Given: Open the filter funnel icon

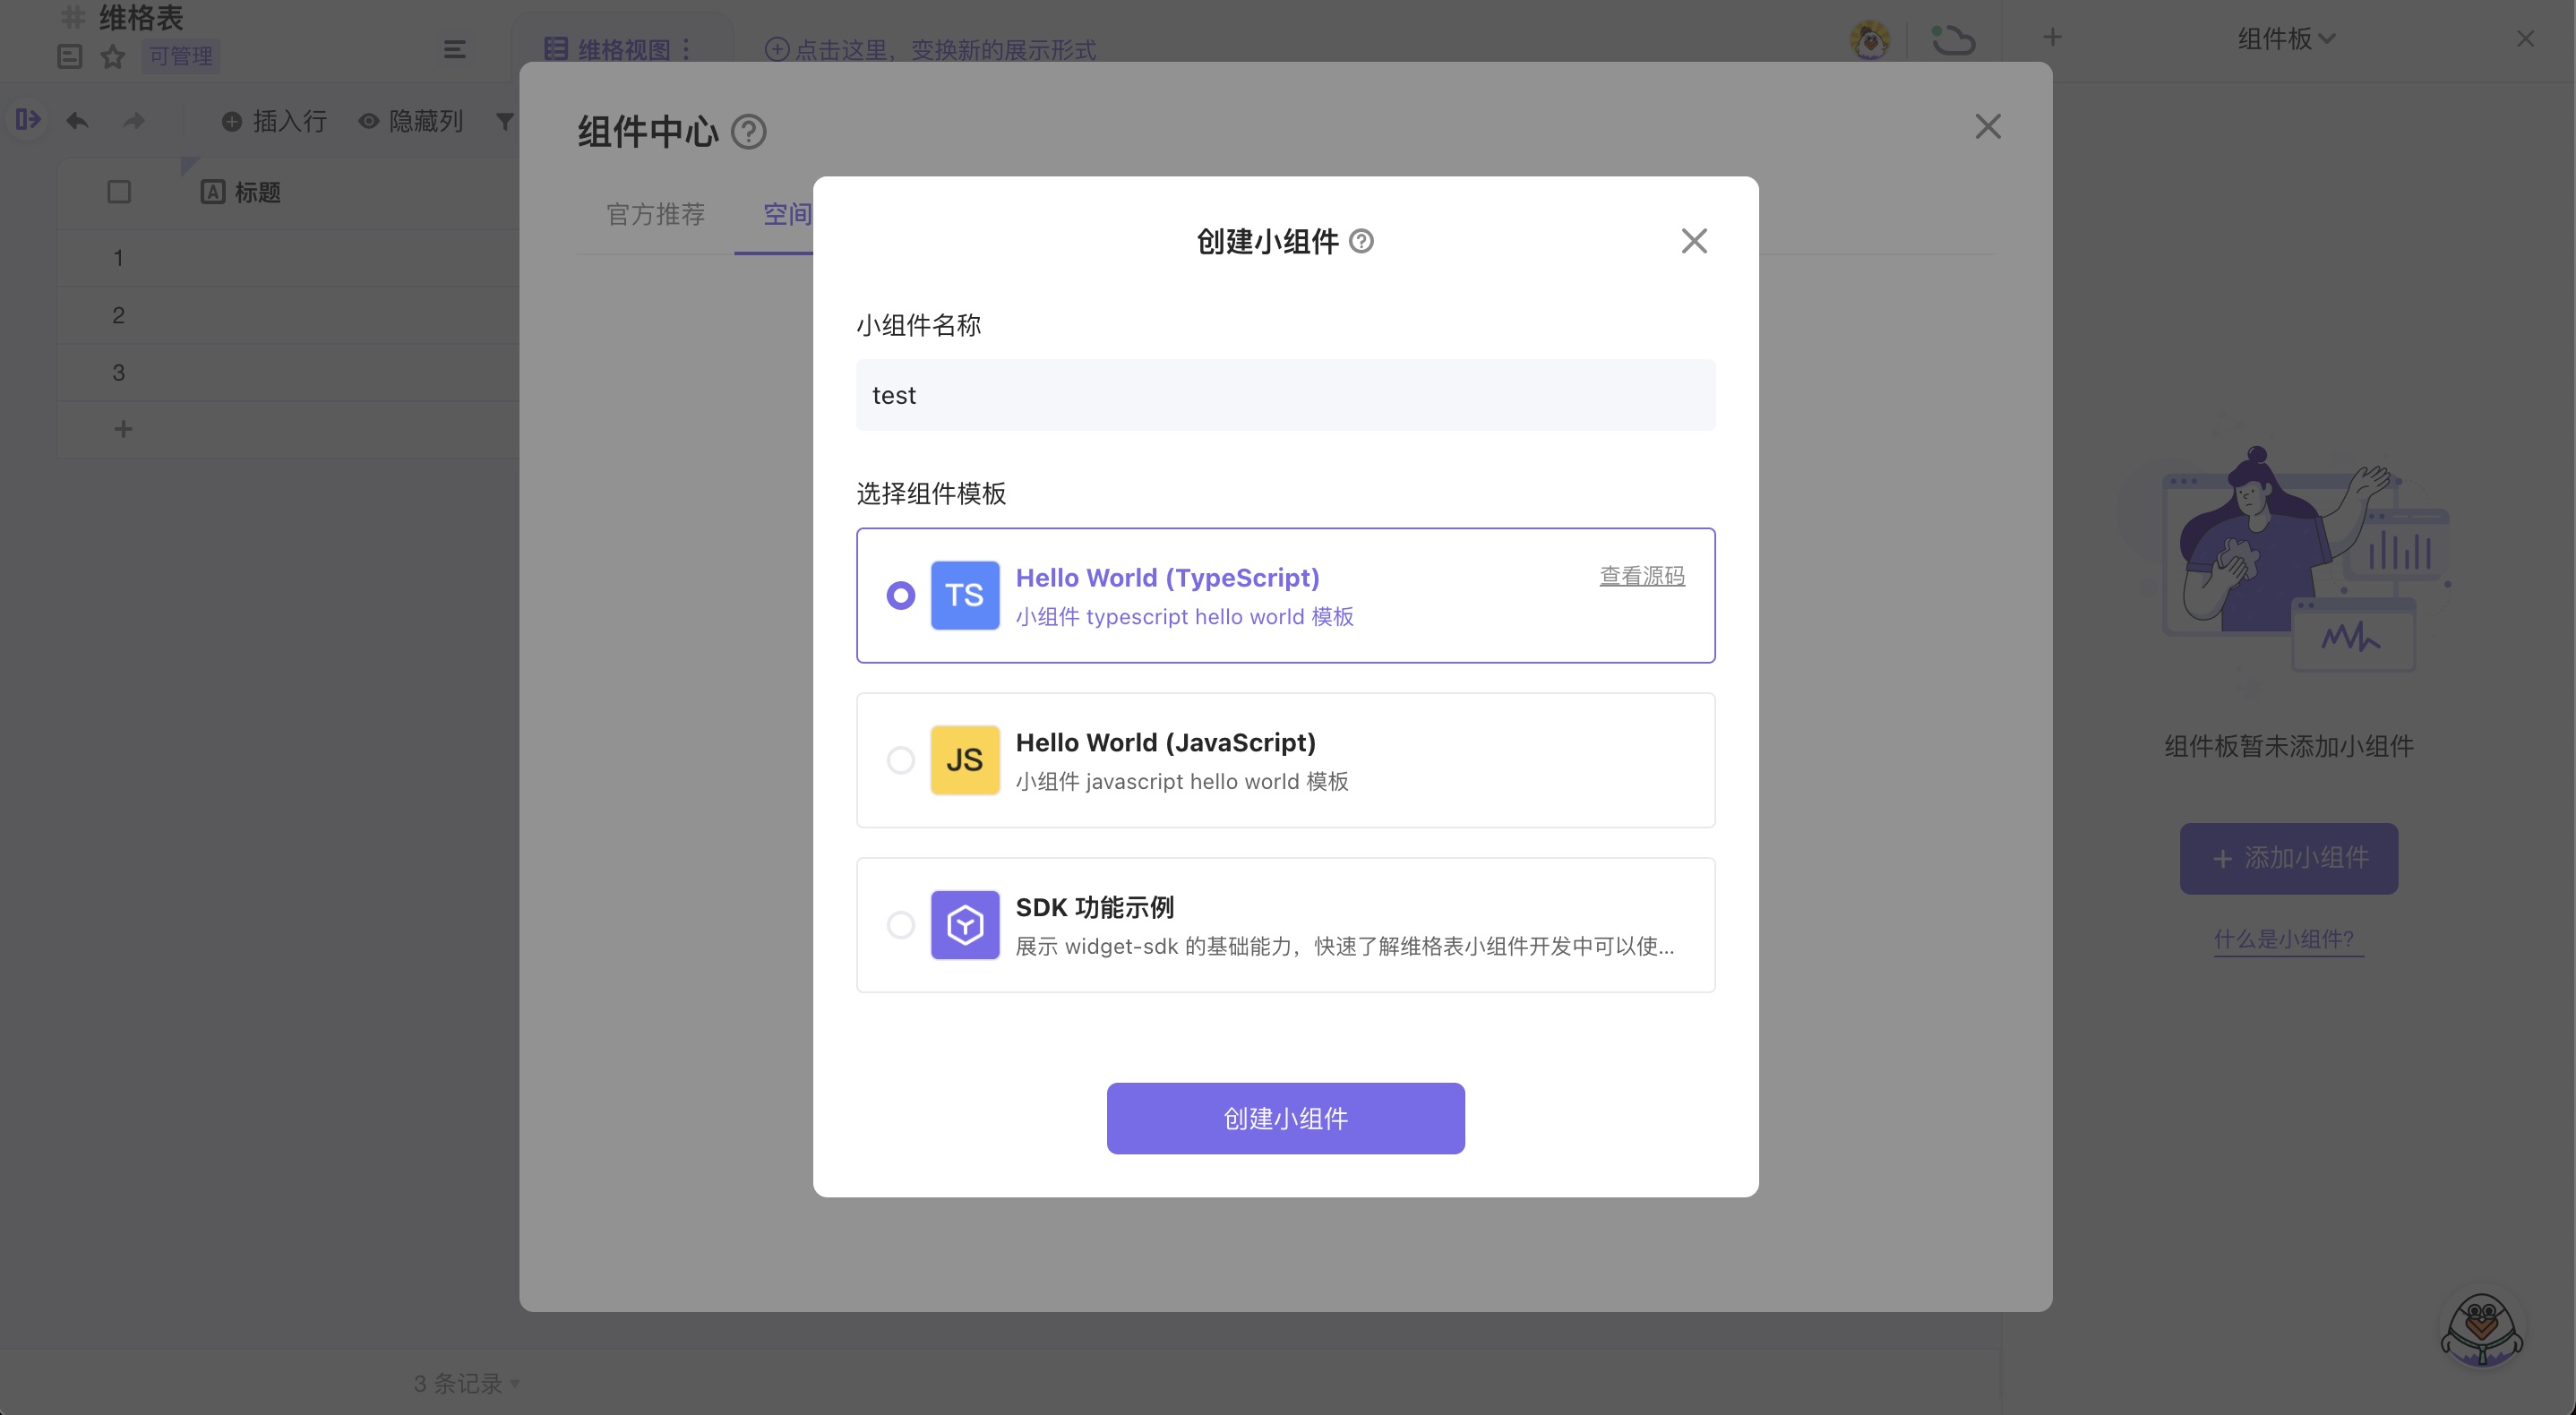Looking at the screenshot, I should coord(505,121).
